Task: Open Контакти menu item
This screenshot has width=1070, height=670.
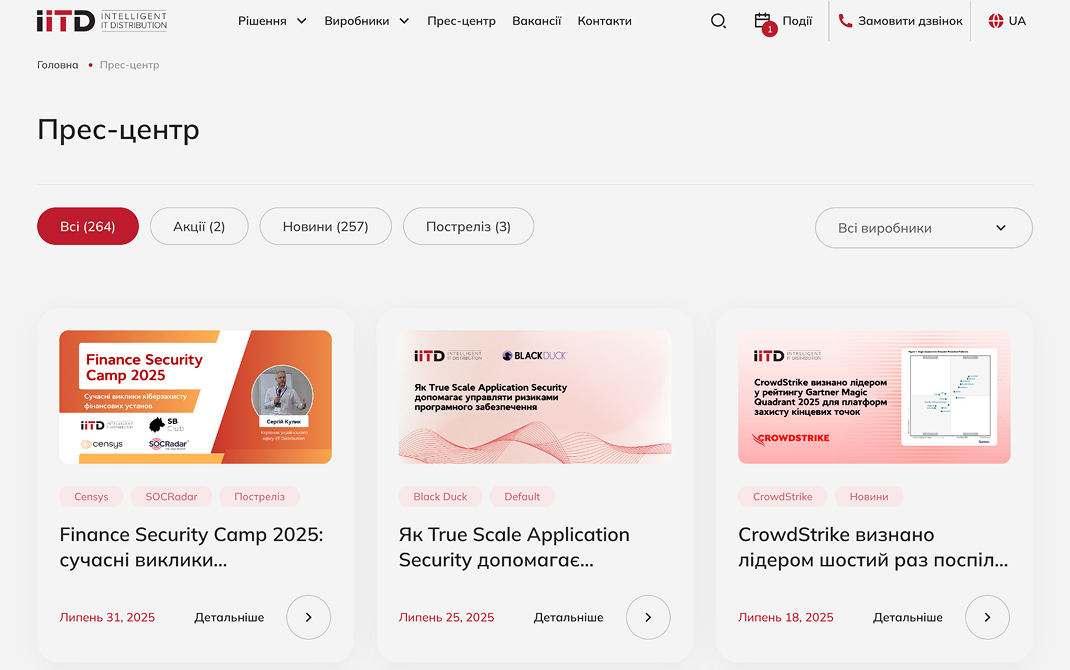Action: click(x=604, y=21)
